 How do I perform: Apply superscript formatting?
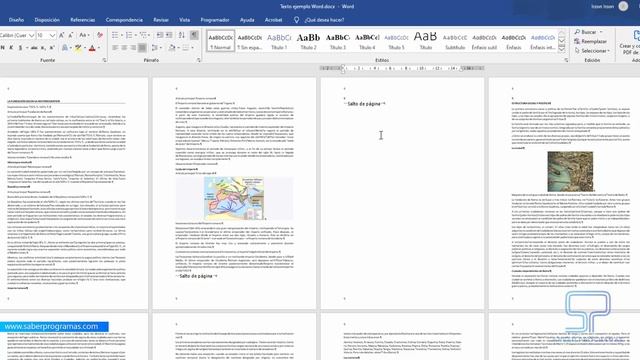point(52,48)
